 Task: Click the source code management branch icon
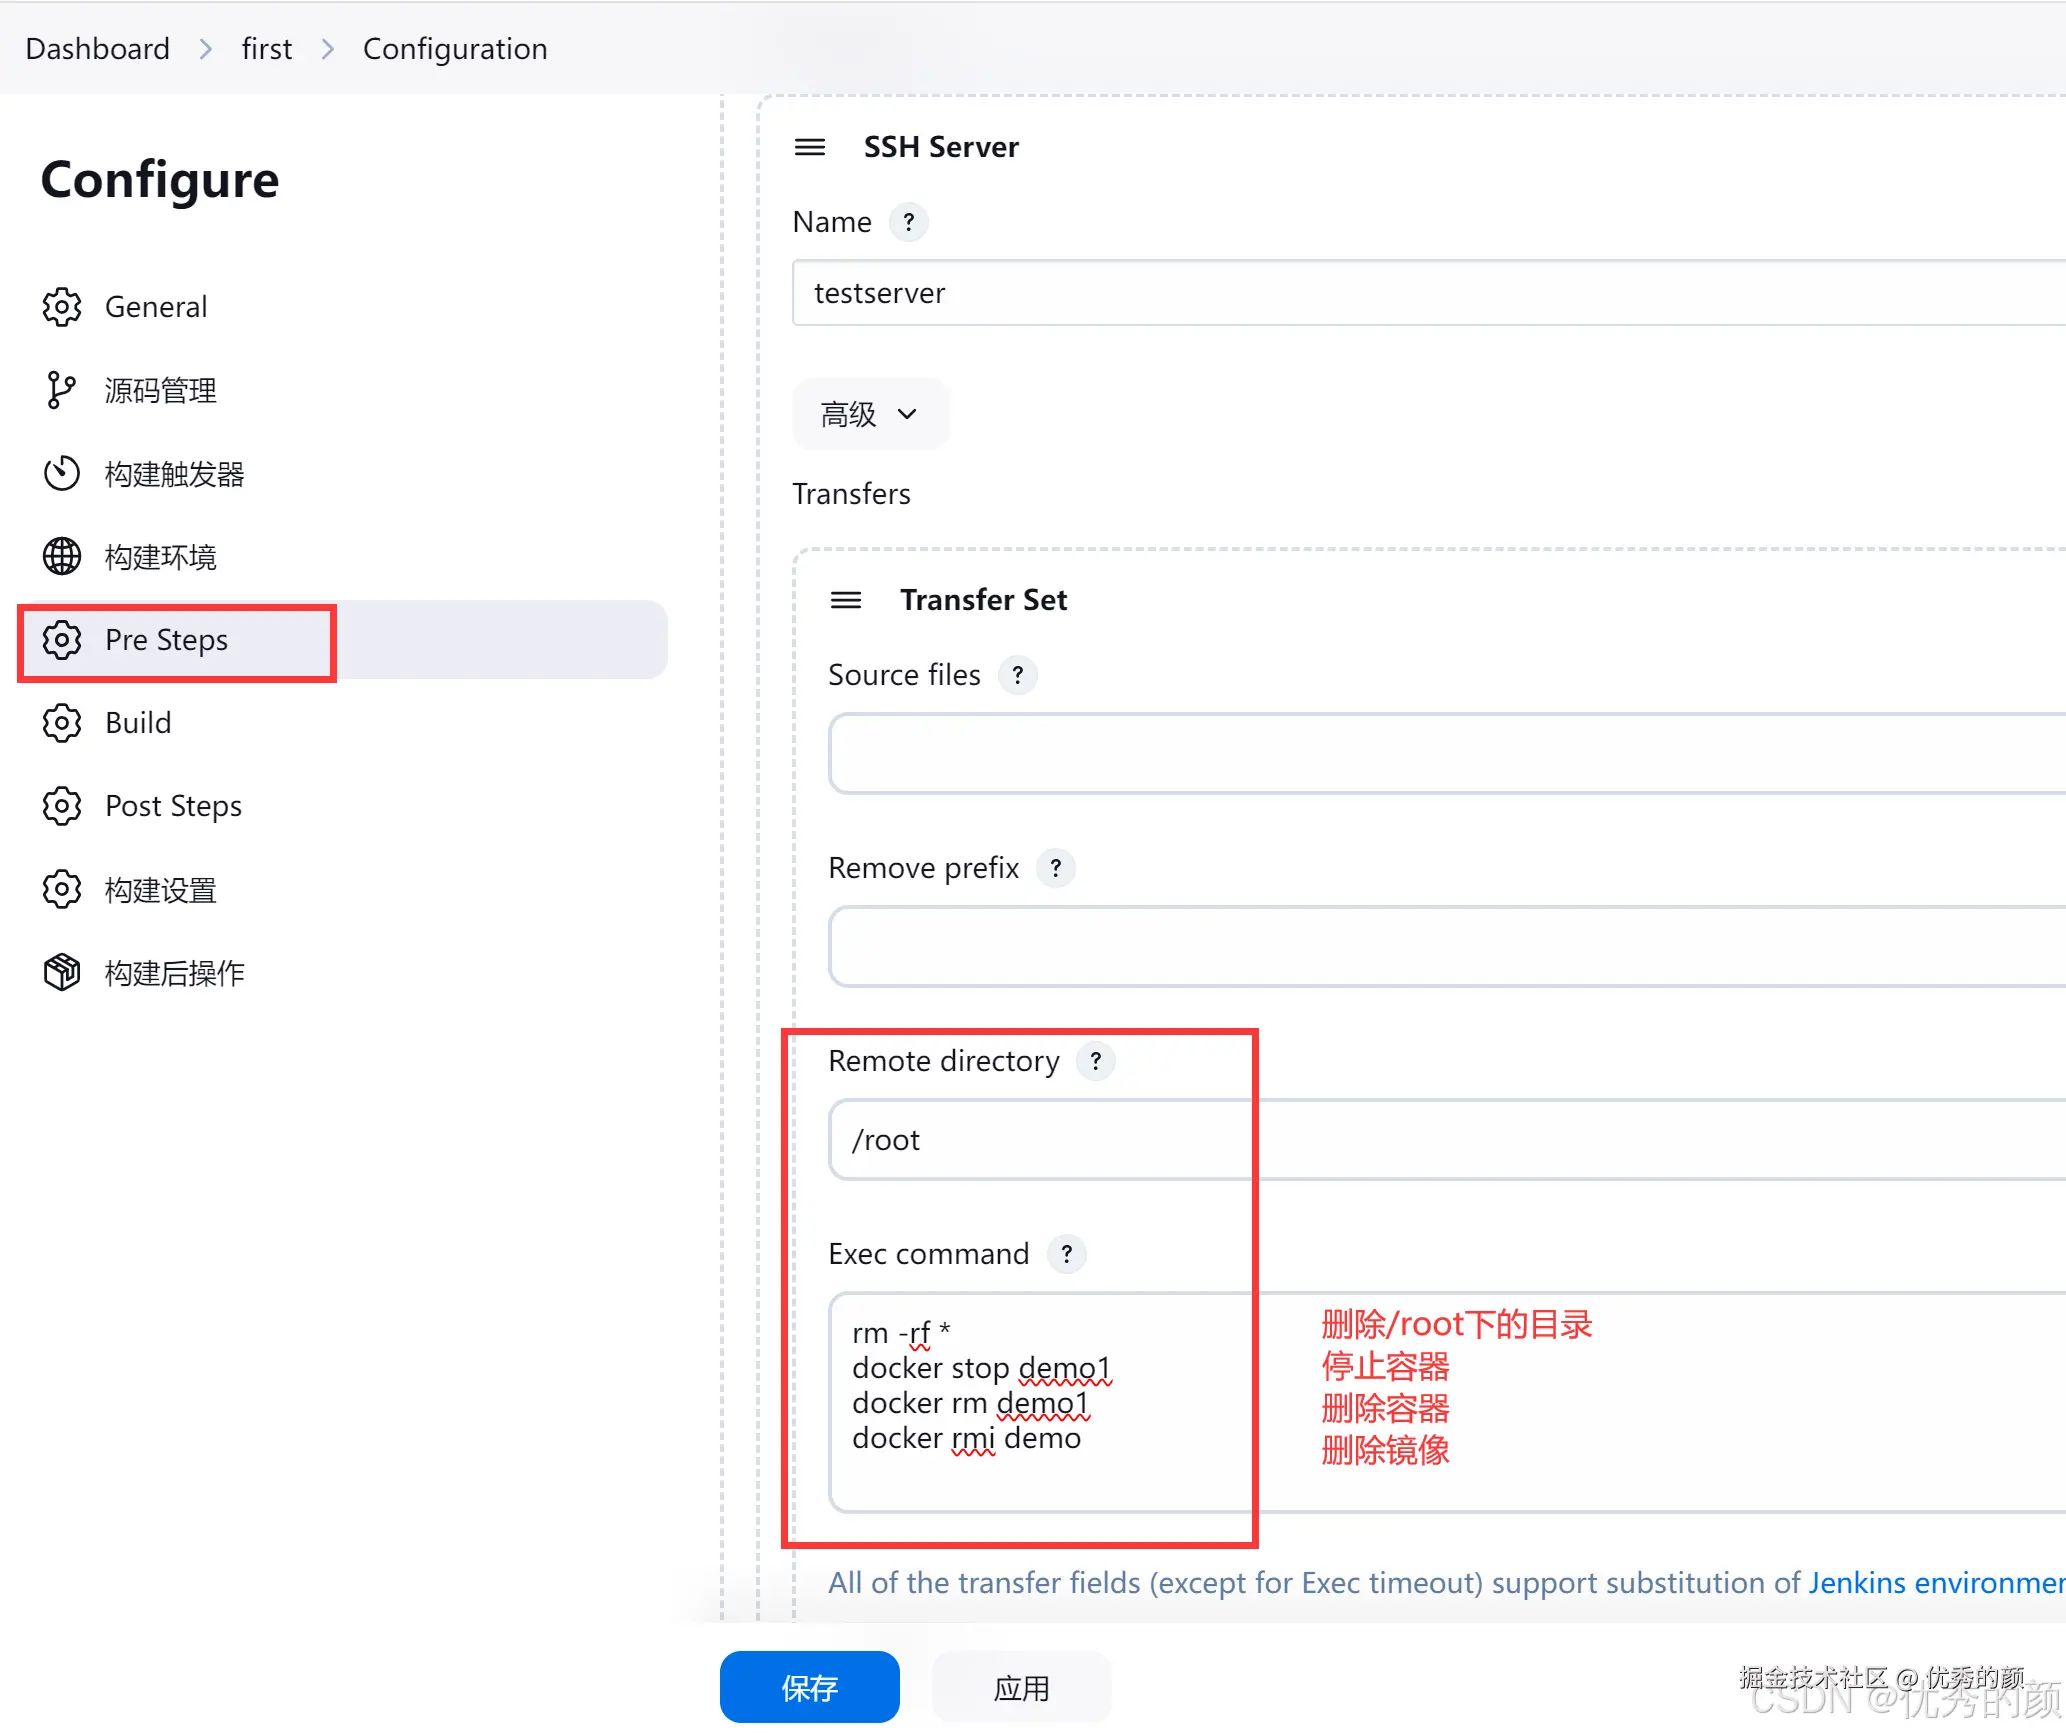[x=60, y=390]
